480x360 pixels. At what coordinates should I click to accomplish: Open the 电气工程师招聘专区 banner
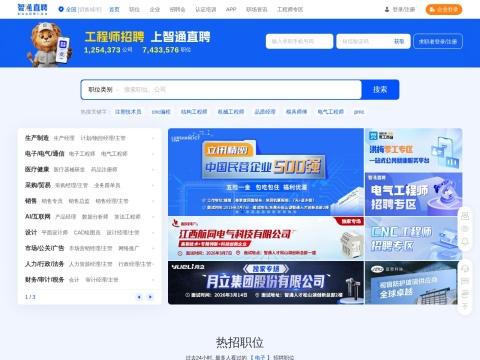(414, 194)
